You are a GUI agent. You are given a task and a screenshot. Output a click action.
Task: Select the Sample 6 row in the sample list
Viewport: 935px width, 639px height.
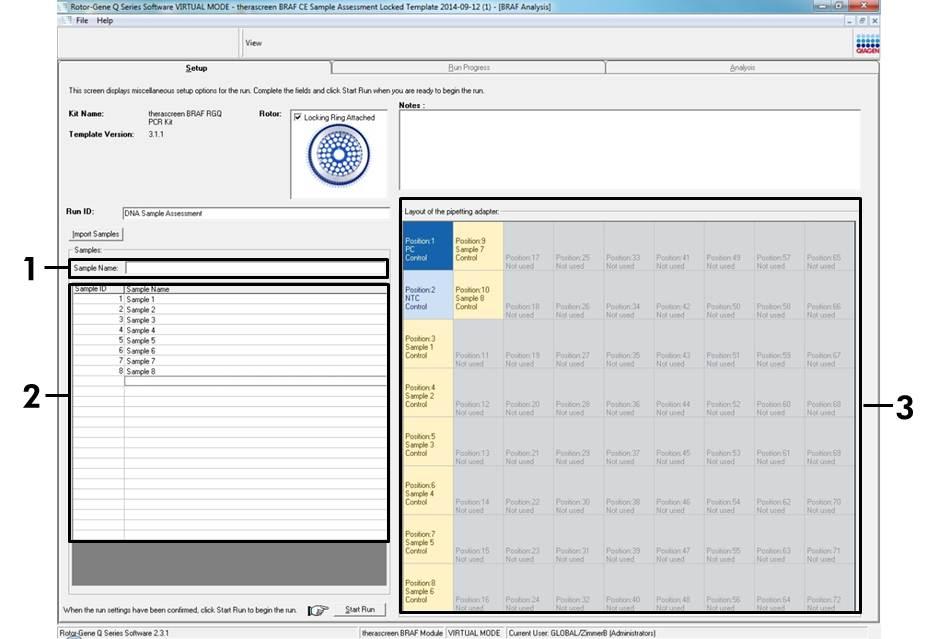[x=230, y=351]
